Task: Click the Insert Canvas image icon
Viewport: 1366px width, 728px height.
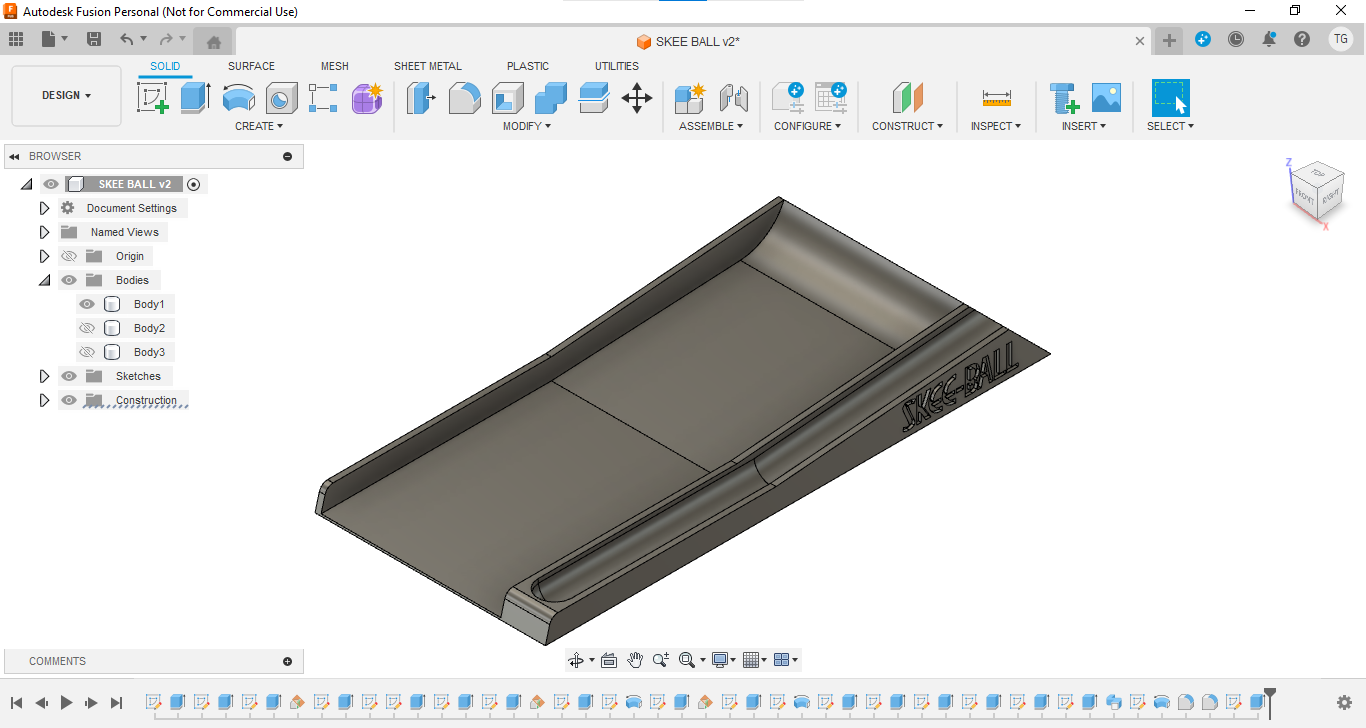Action: 1106,98
